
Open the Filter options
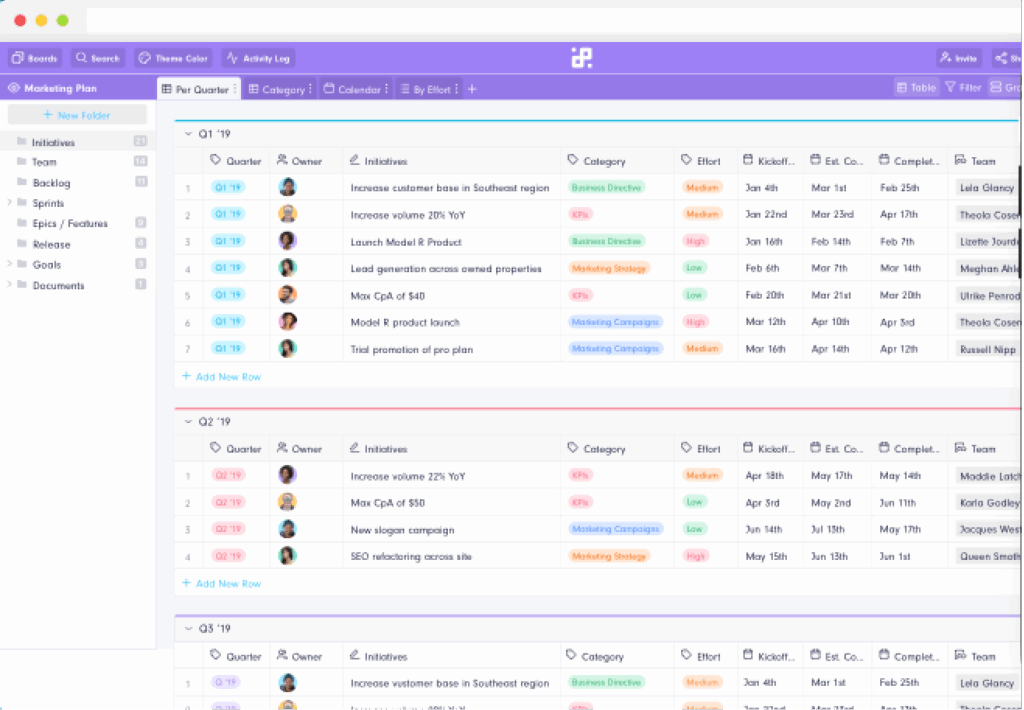(963, 88)
